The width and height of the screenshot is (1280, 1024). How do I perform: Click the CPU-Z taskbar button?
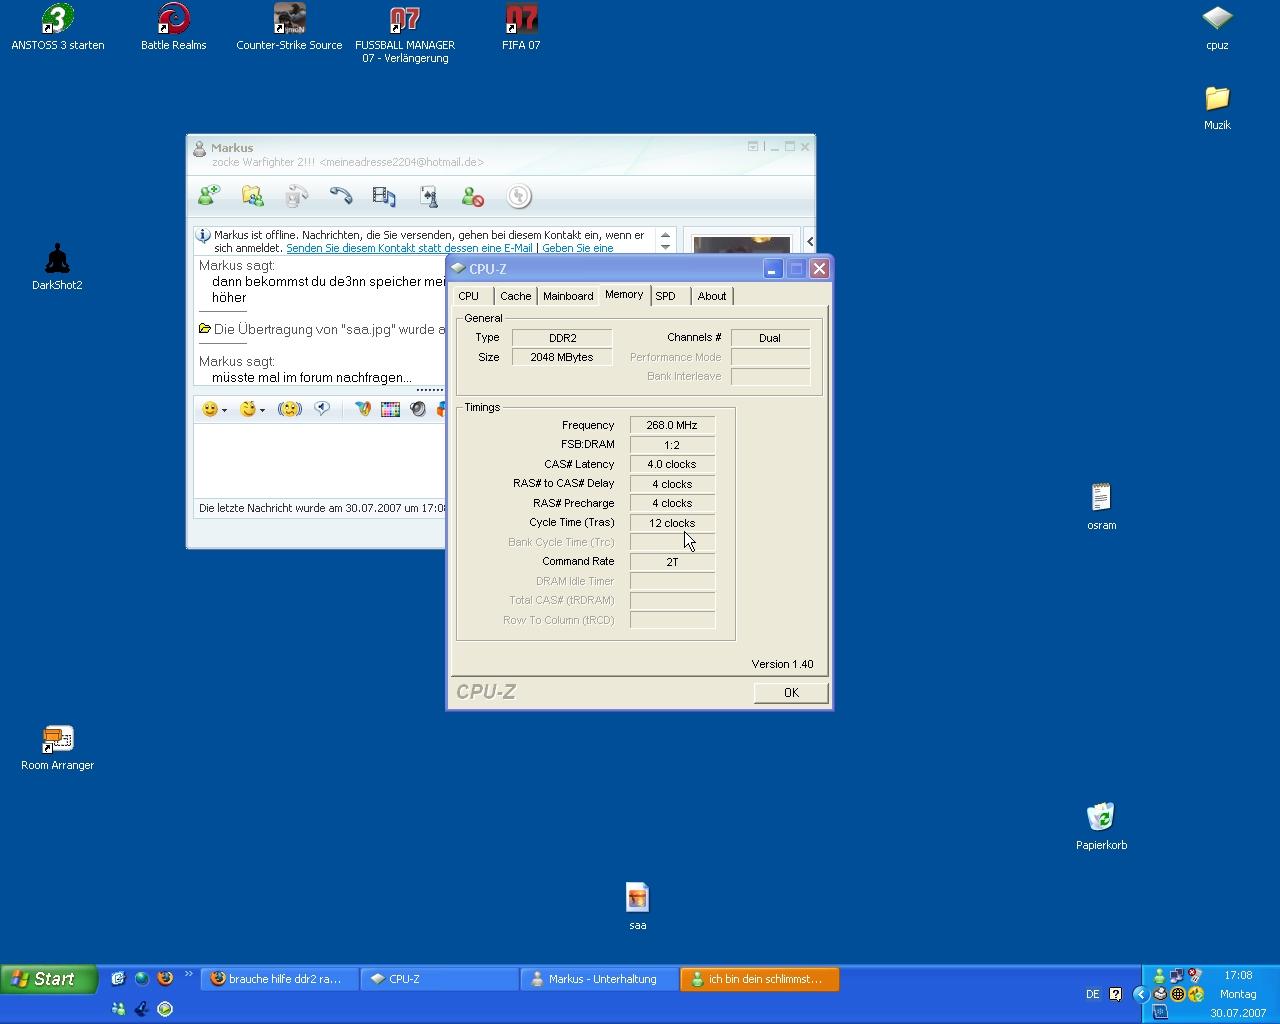(439, 979)
